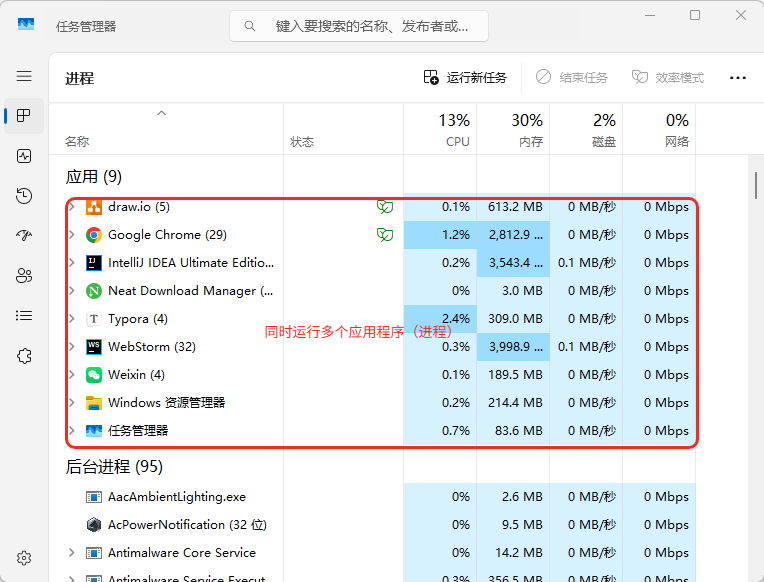Expand the Google Chrome process group
Screen dimensions: 764x582
coord(71,235)
